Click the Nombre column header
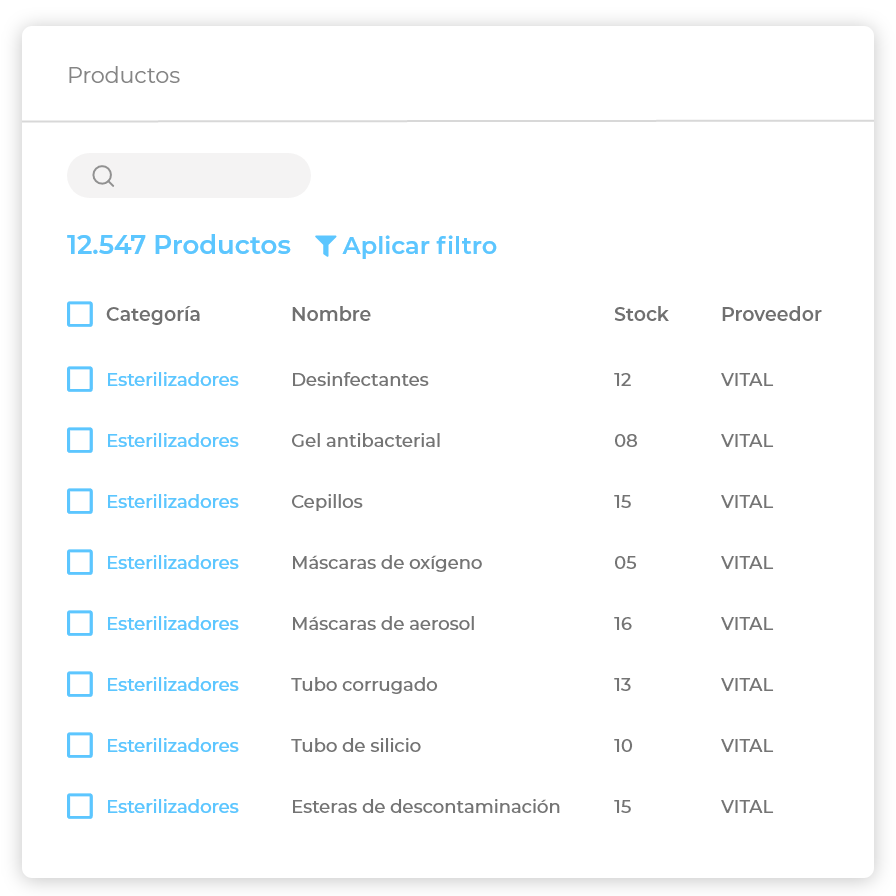 click(331, 314)
